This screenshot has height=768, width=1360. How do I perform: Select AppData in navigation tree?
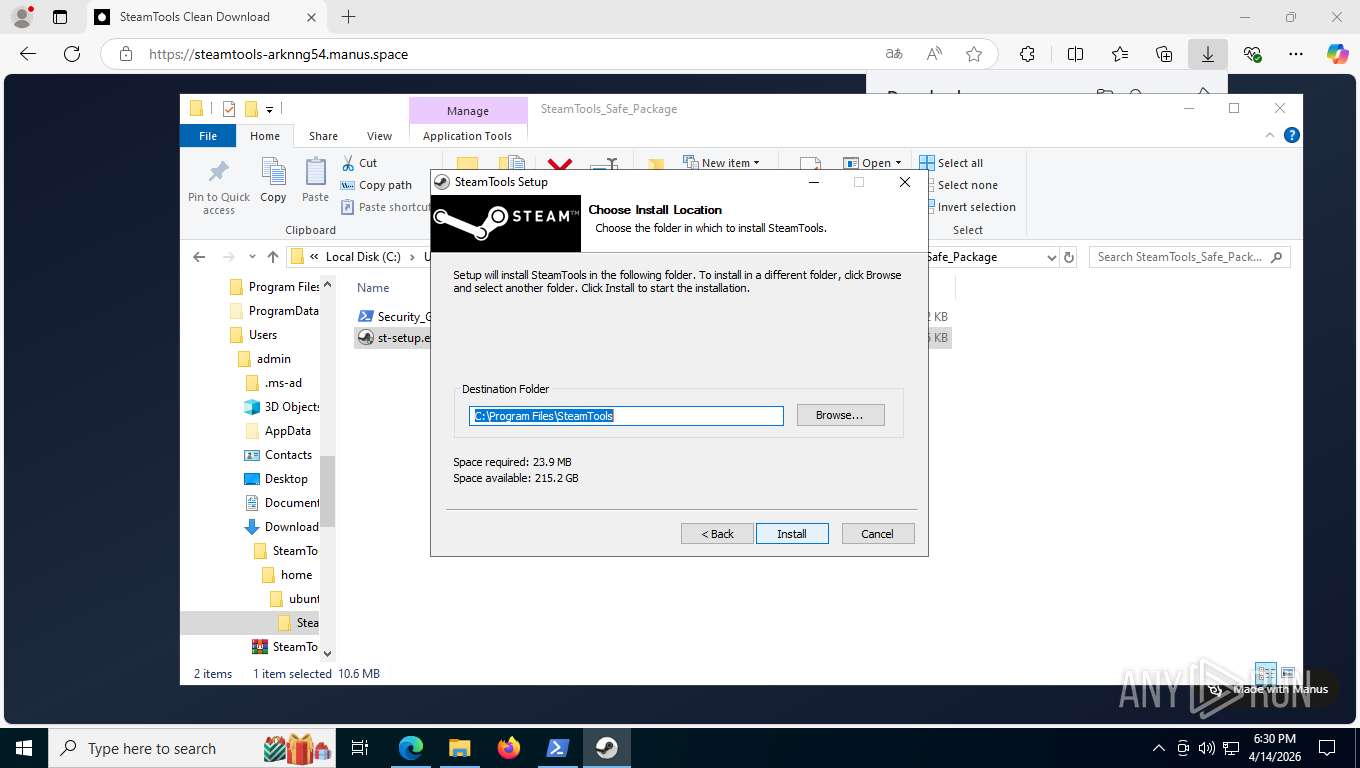pyautogui.click(x=278, y=431)
